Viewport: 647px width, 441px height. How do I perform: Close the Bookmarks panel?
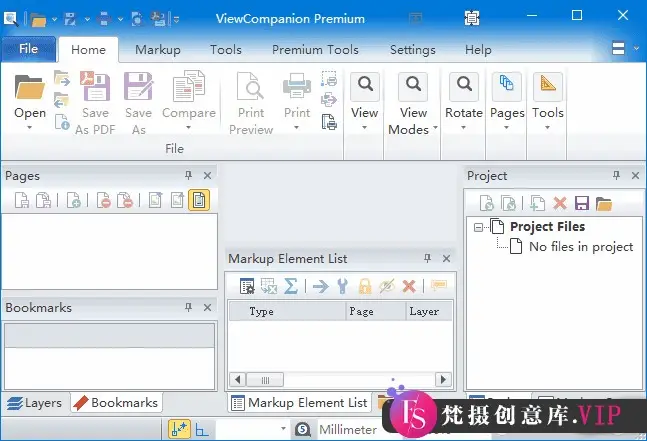[208, 308]
